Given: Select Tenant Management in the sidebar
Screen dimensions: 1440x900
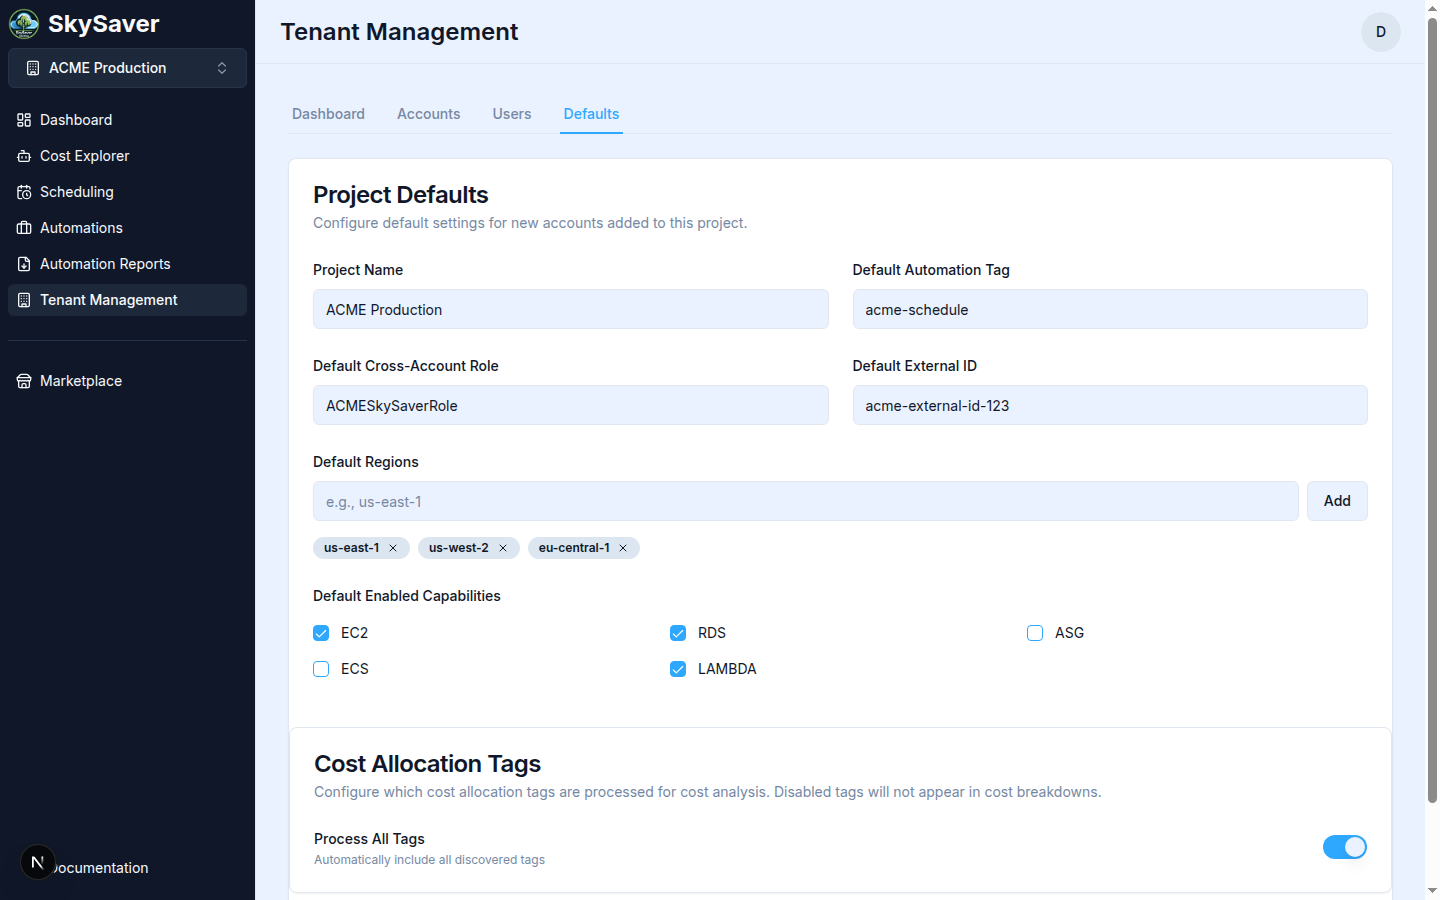Looking at the screenshot, I should point(108,299).
